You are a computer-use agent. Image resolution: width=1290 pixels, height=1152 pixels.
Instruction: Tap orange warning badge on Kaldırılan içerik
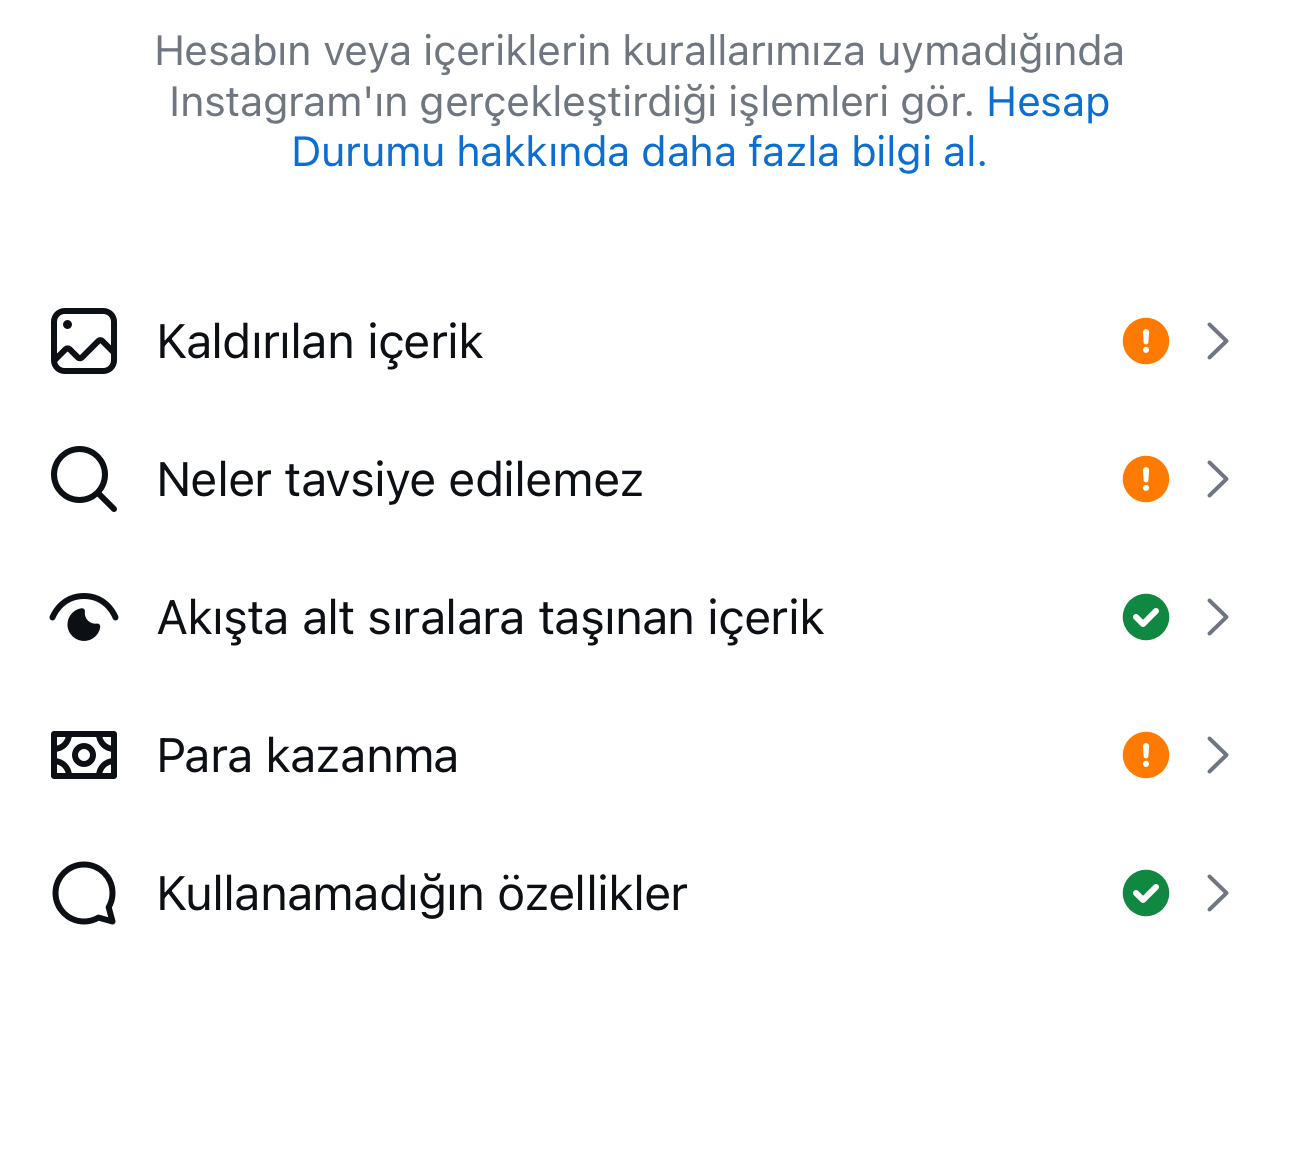click(1146, 341)
